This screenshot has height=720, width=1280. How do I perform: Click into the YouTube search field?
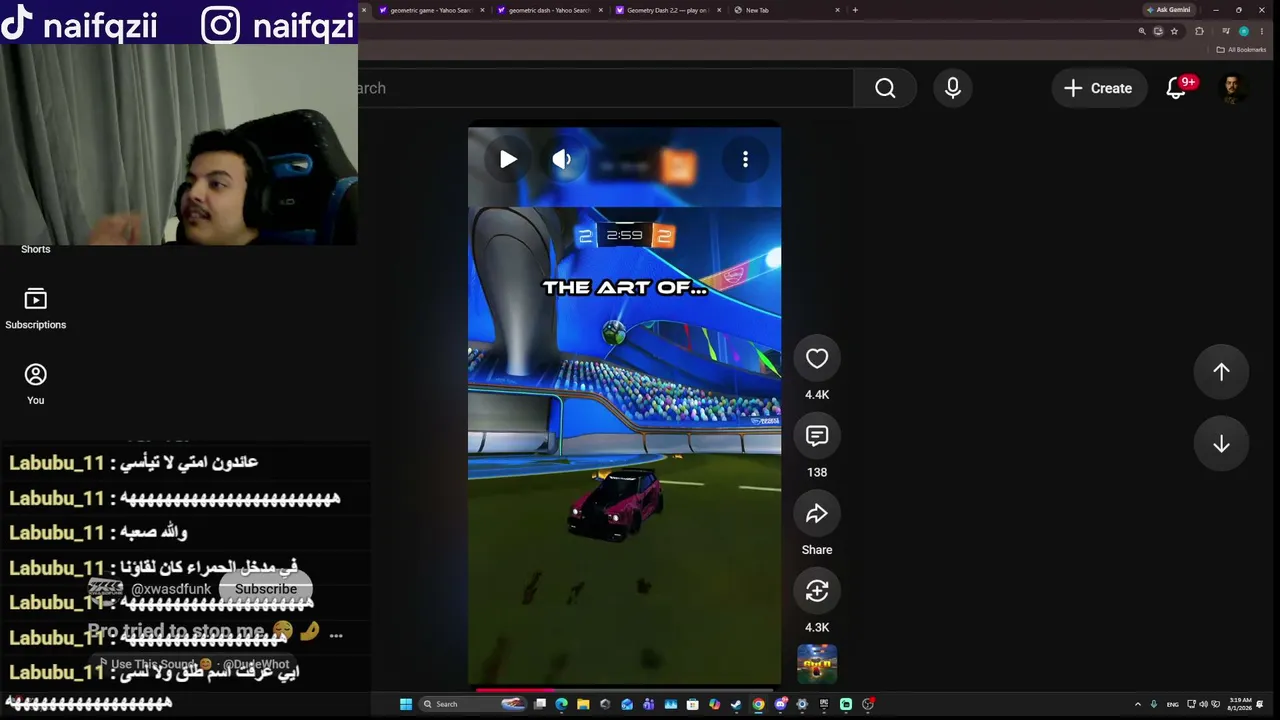pos(605,88)
